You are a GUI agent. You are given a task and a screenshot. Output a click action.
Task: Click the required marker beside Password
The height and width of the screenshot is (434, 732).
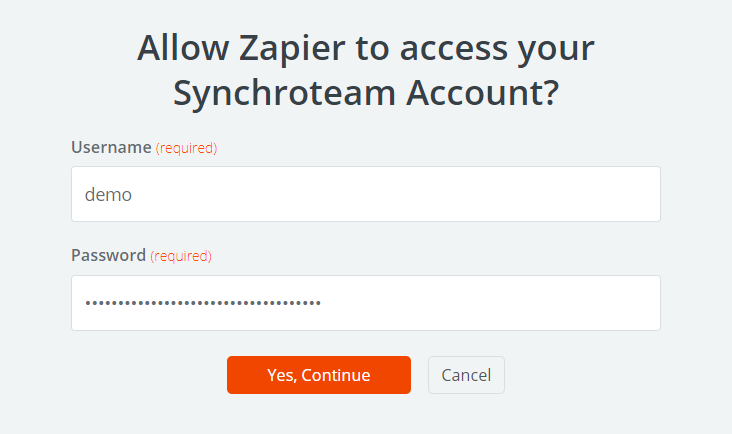181,256
